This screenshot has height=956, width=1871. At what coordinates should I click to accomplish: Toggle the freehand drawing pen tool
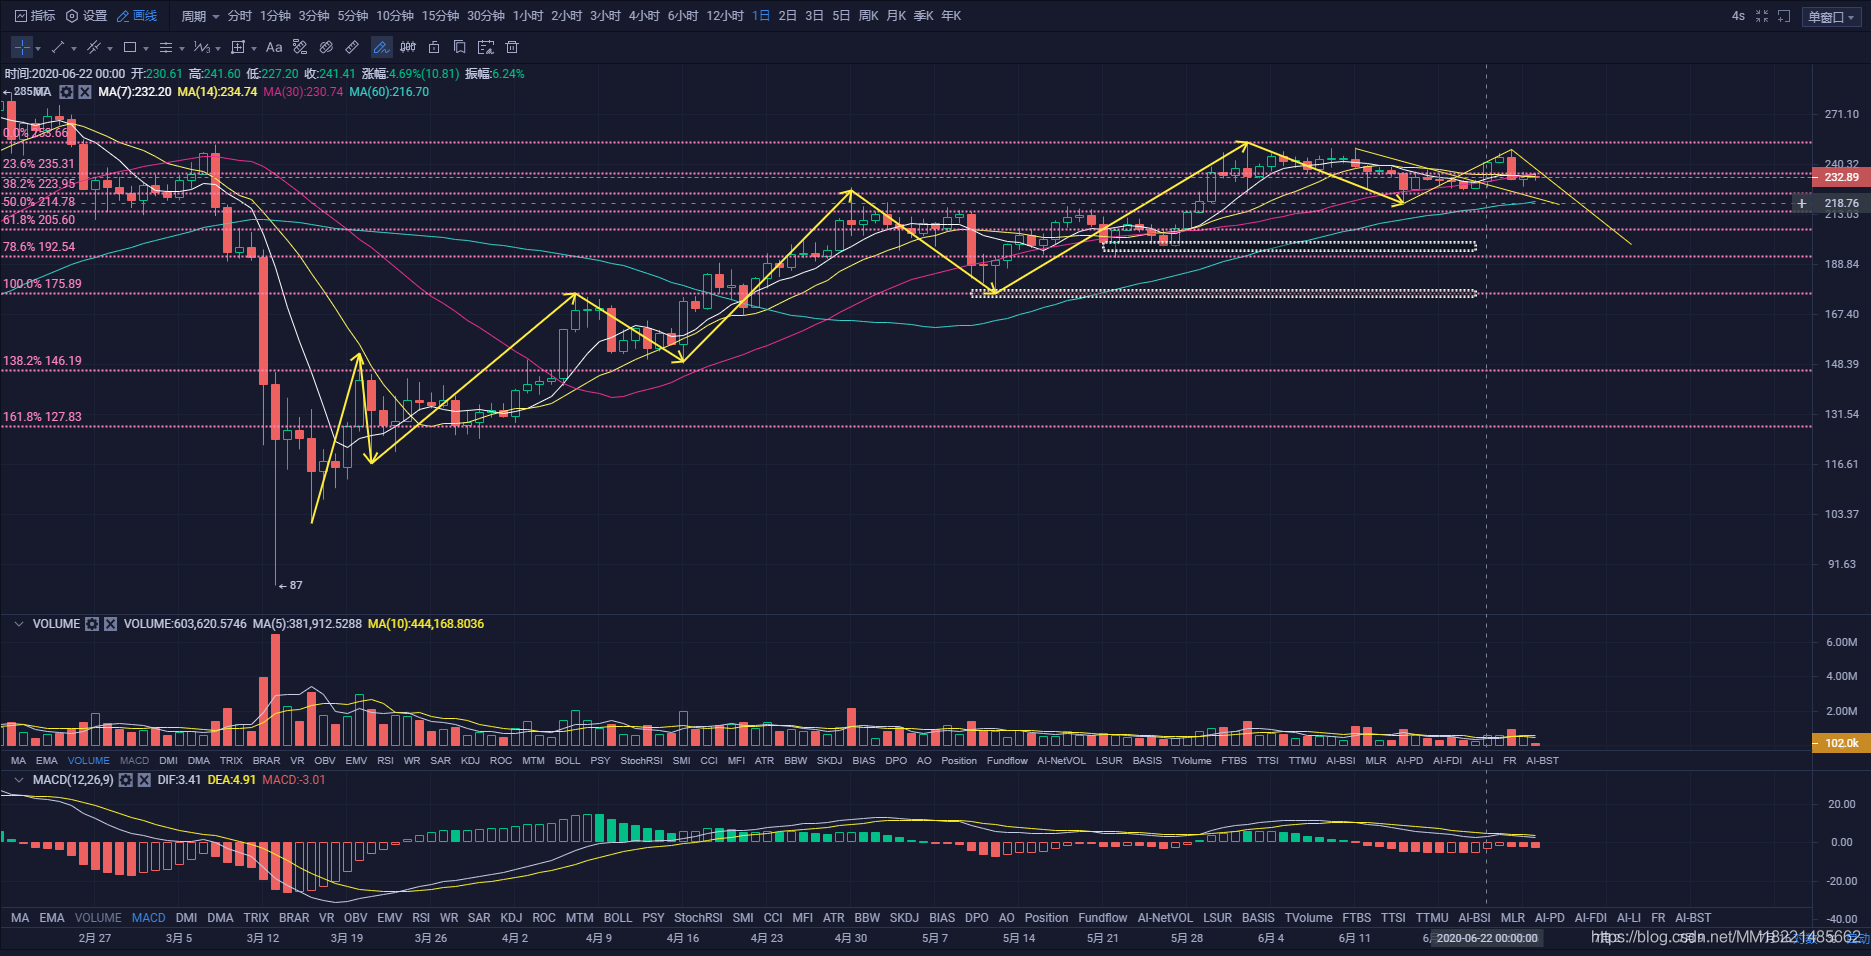point(381,47)
